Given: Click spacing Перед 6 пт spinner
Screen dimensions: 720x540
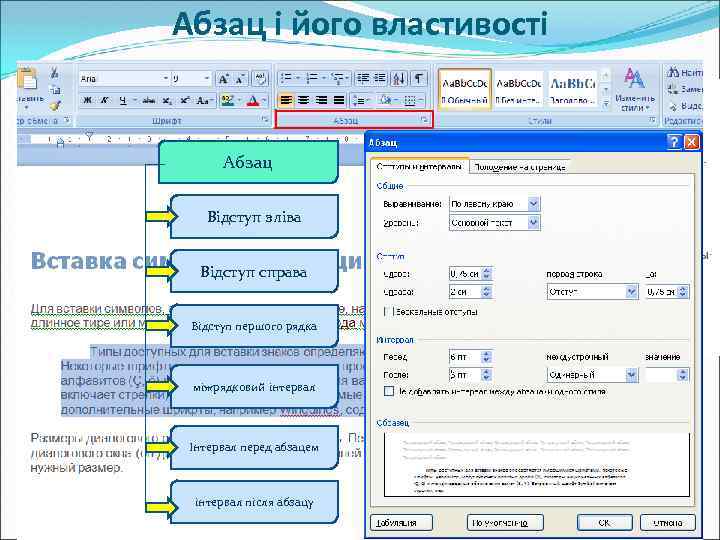Looking at the screenshot, I should (x=487, y=357).
